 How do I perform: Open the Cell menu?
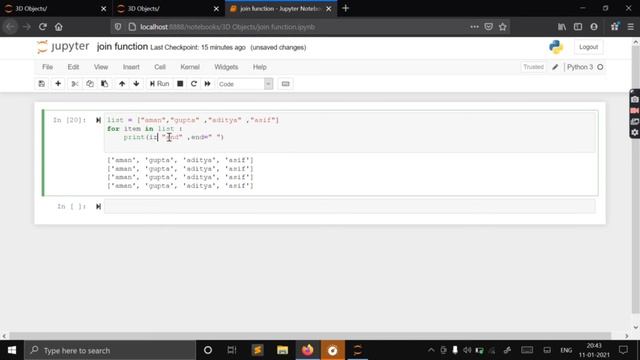(160, 67)
